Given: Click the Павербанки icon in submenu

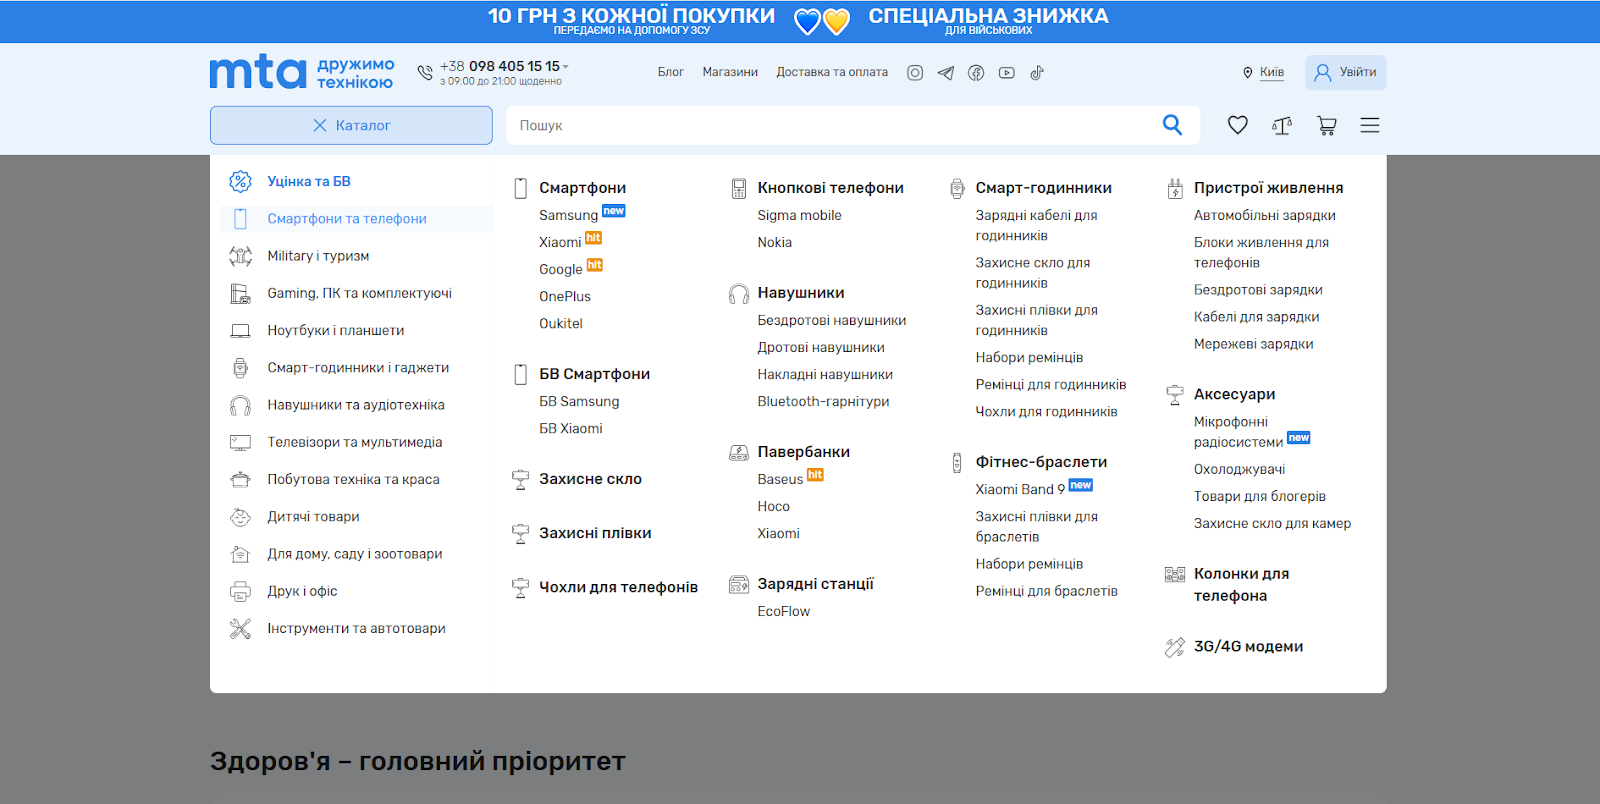Looking at the screenshot, I should pyautogui.click(x=739, y=452).
